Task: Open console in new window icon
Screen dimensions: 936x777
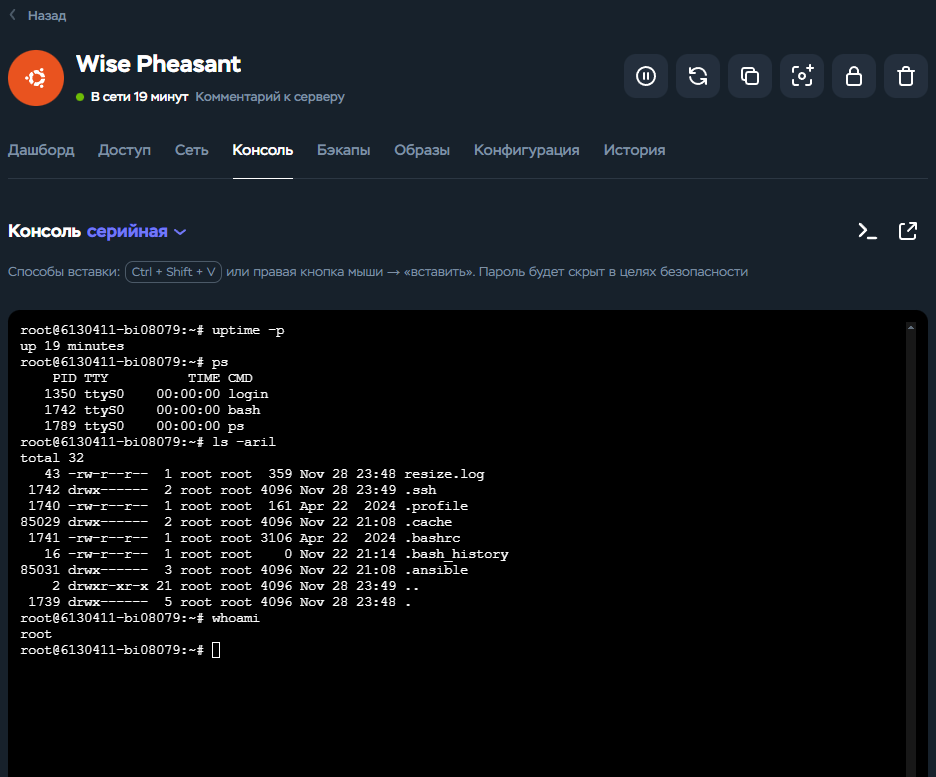Action: [x=908, y=231]
